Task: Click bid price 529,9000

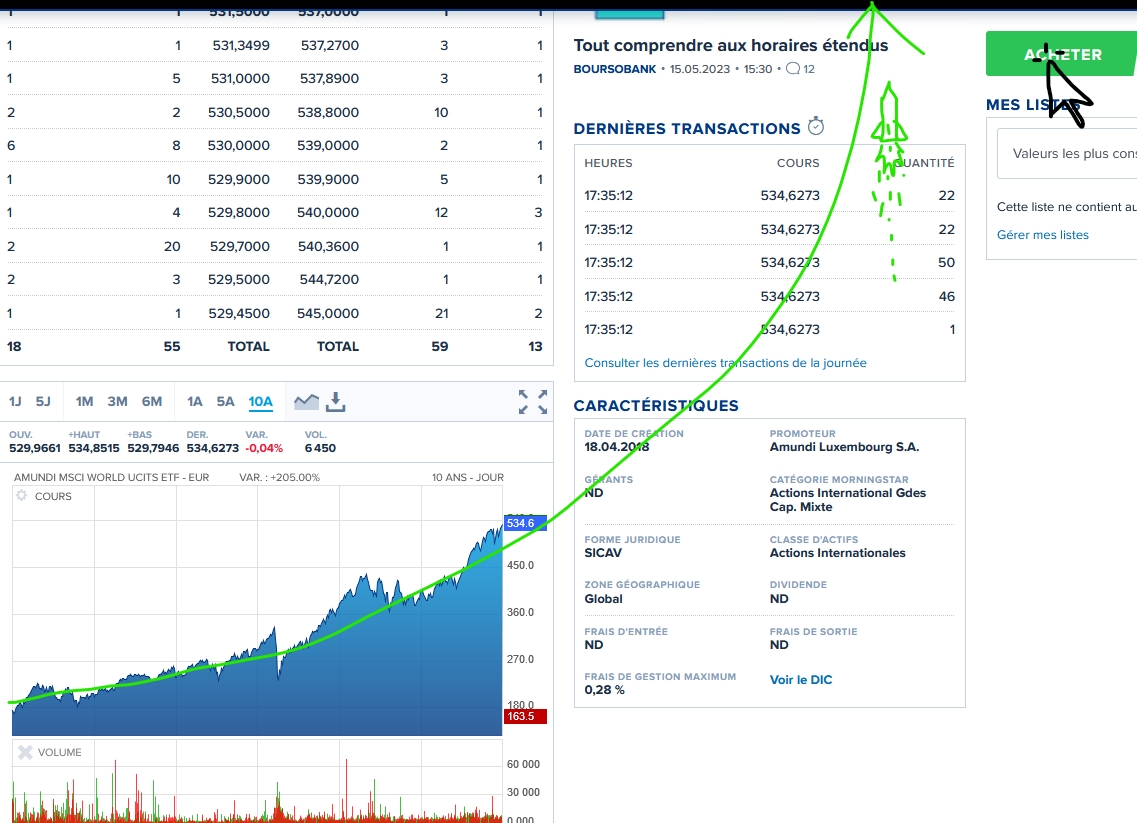Action: pos(239,179)
